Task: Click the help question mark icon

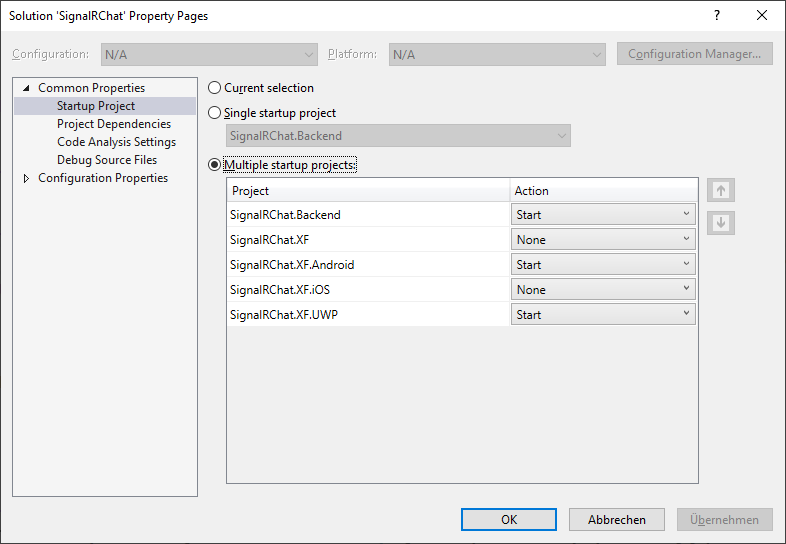Action: 716,16
